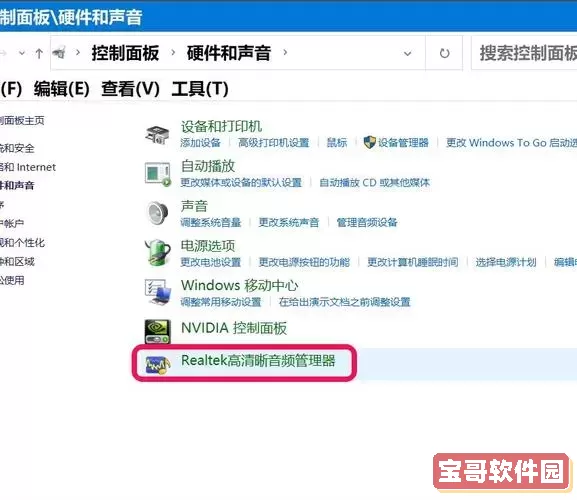Open the NVIDIA Control Panel icon

157,331
